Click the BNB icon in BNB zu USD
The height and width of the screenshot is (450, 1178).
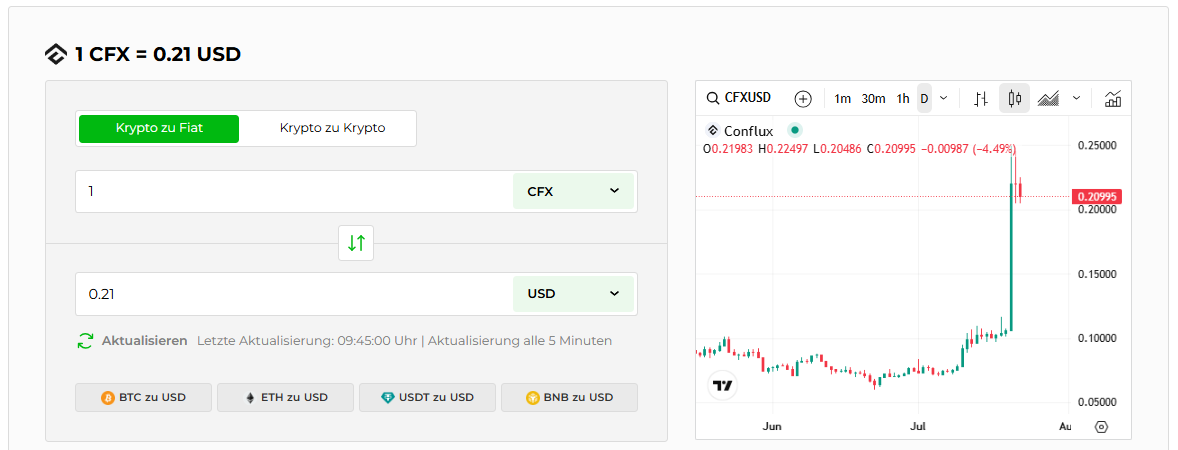tap(533, 397)
